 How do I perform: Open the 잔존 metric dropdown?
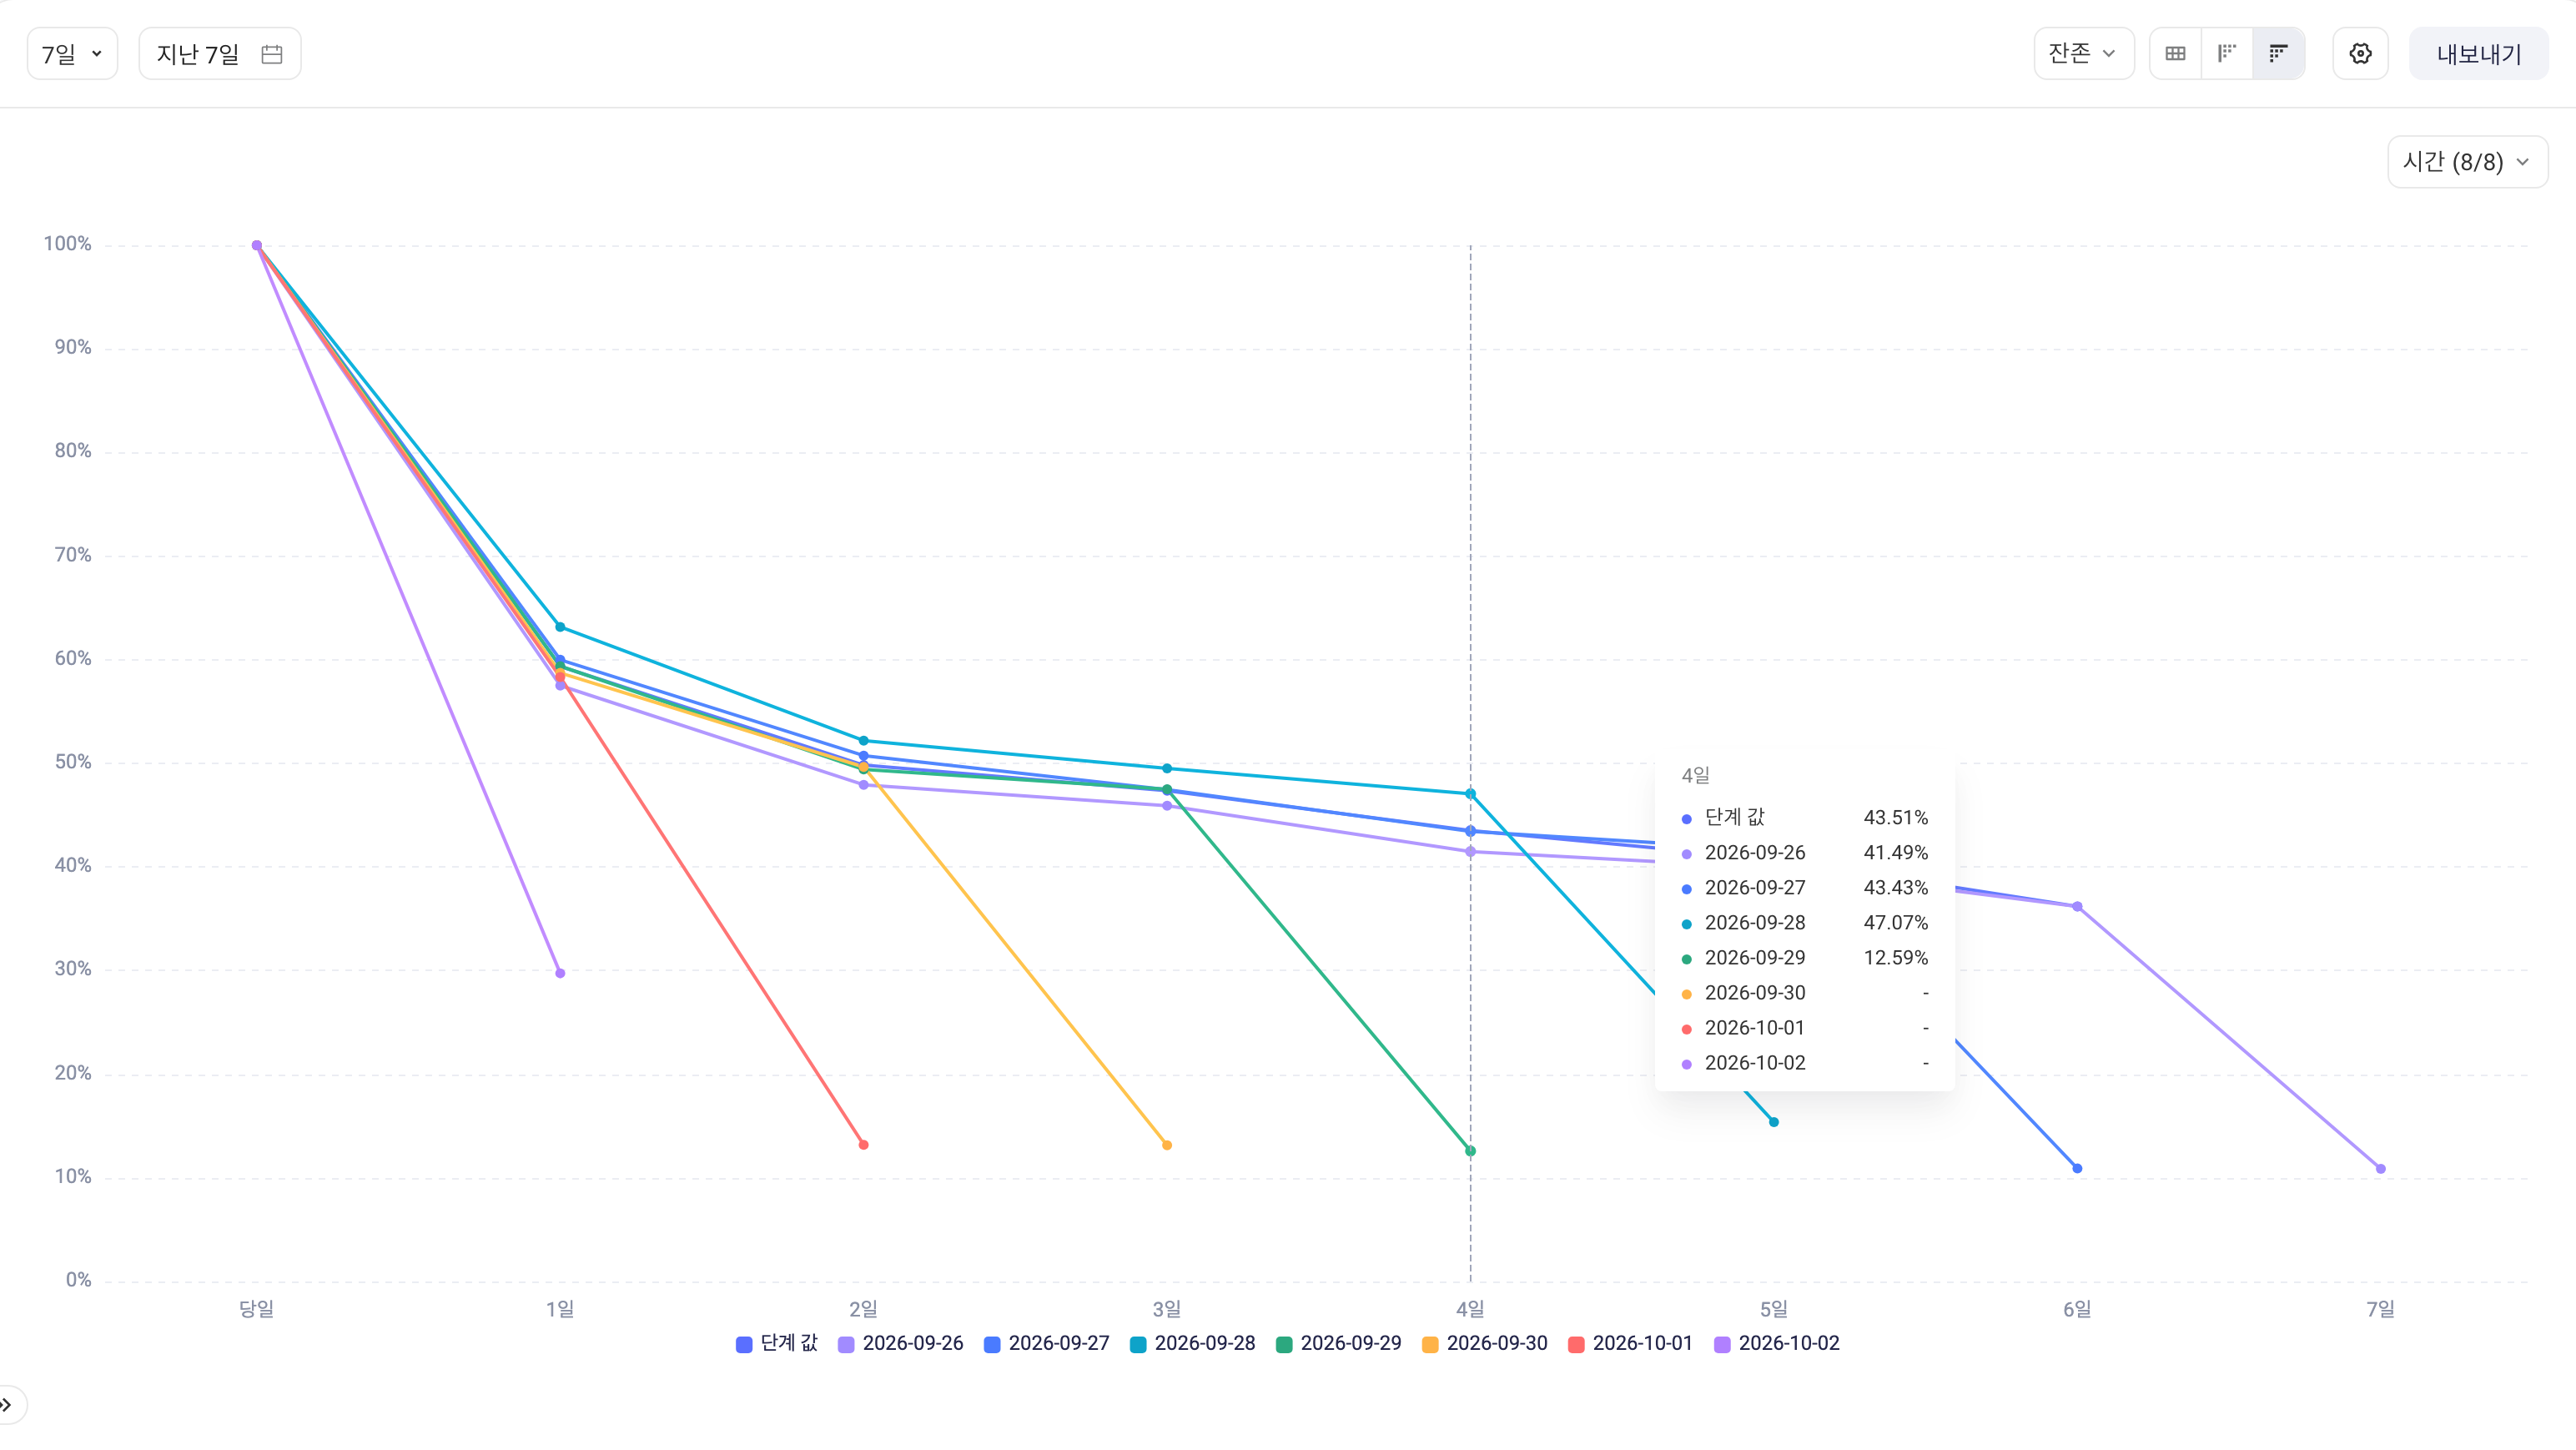tap(2084, 54)
